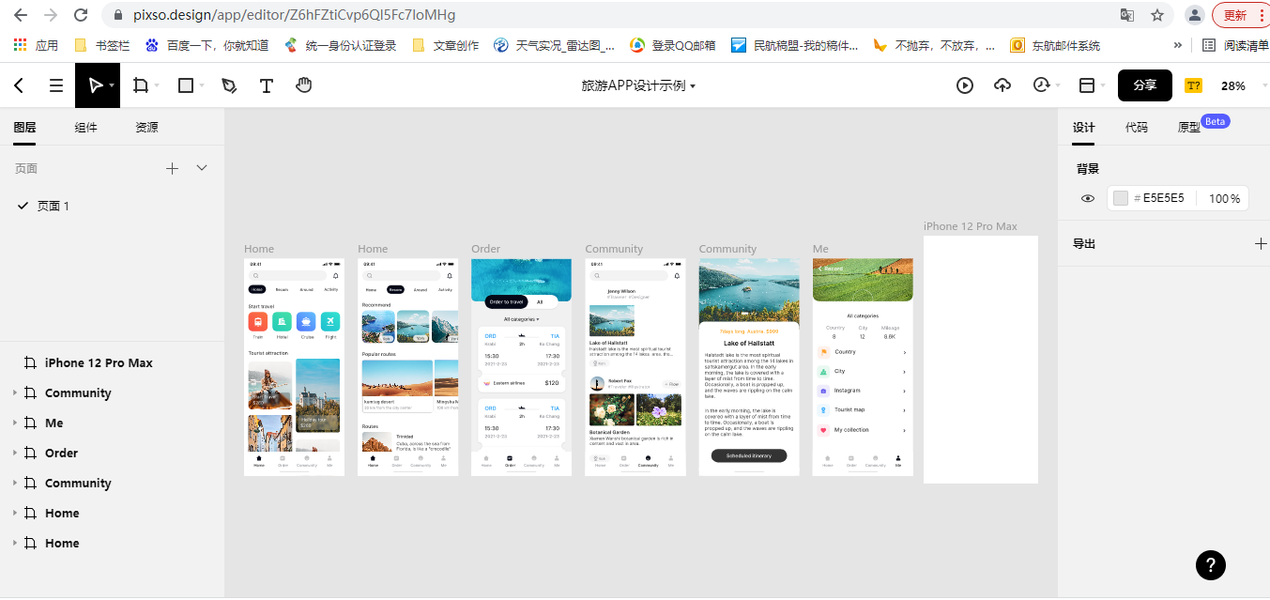
Task: Switch to the 图层 layers tab
Action: click(x=25, y=127)
